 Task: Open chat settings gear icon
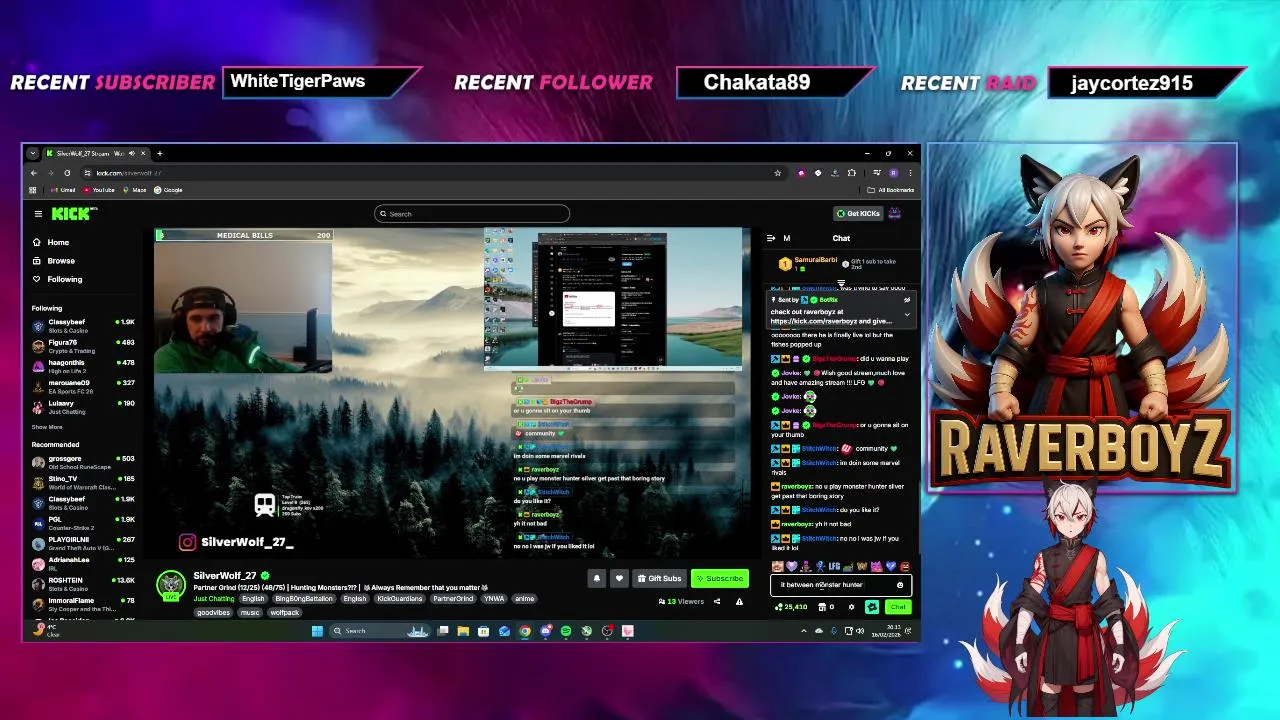pos(852,607)
